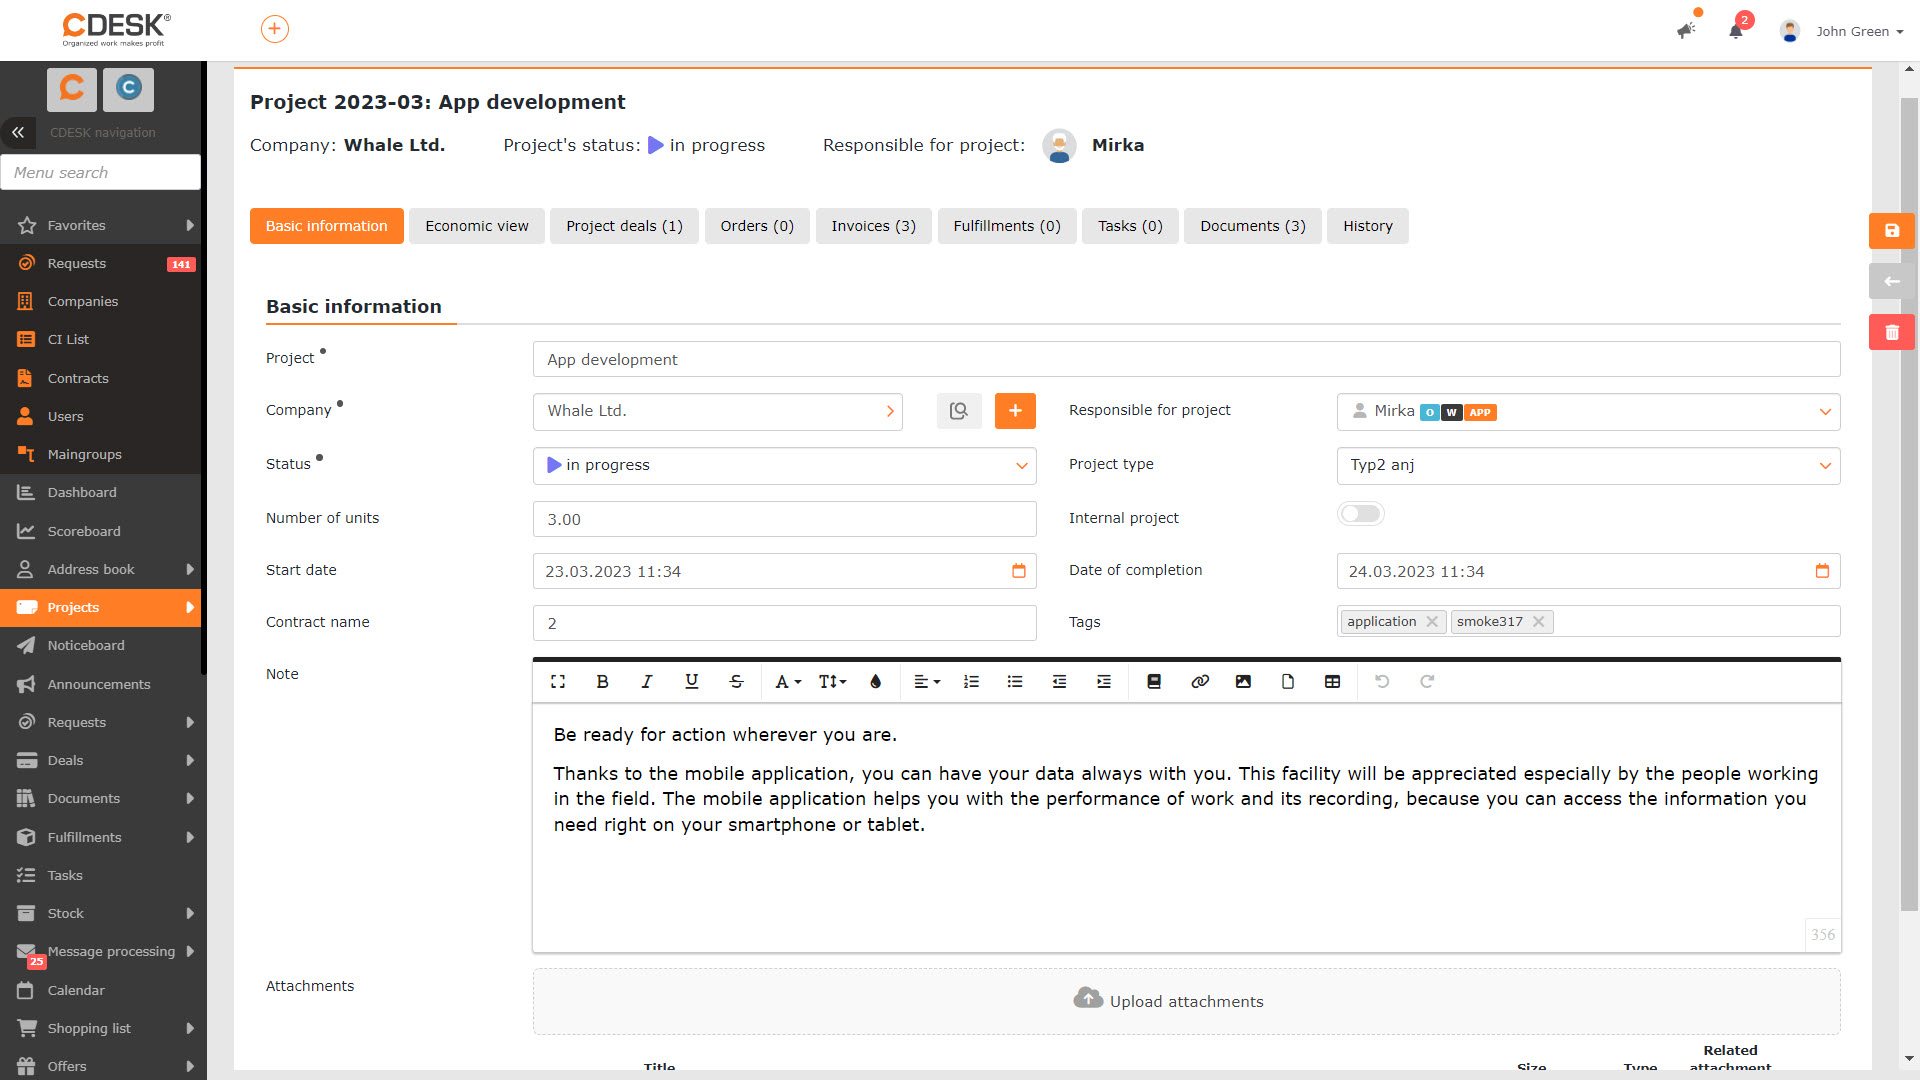This screenshot has height=1080, width=1920.
Task: Toggle the Internal project switch
Action: pyautogui.click(x=1361, y=514)
